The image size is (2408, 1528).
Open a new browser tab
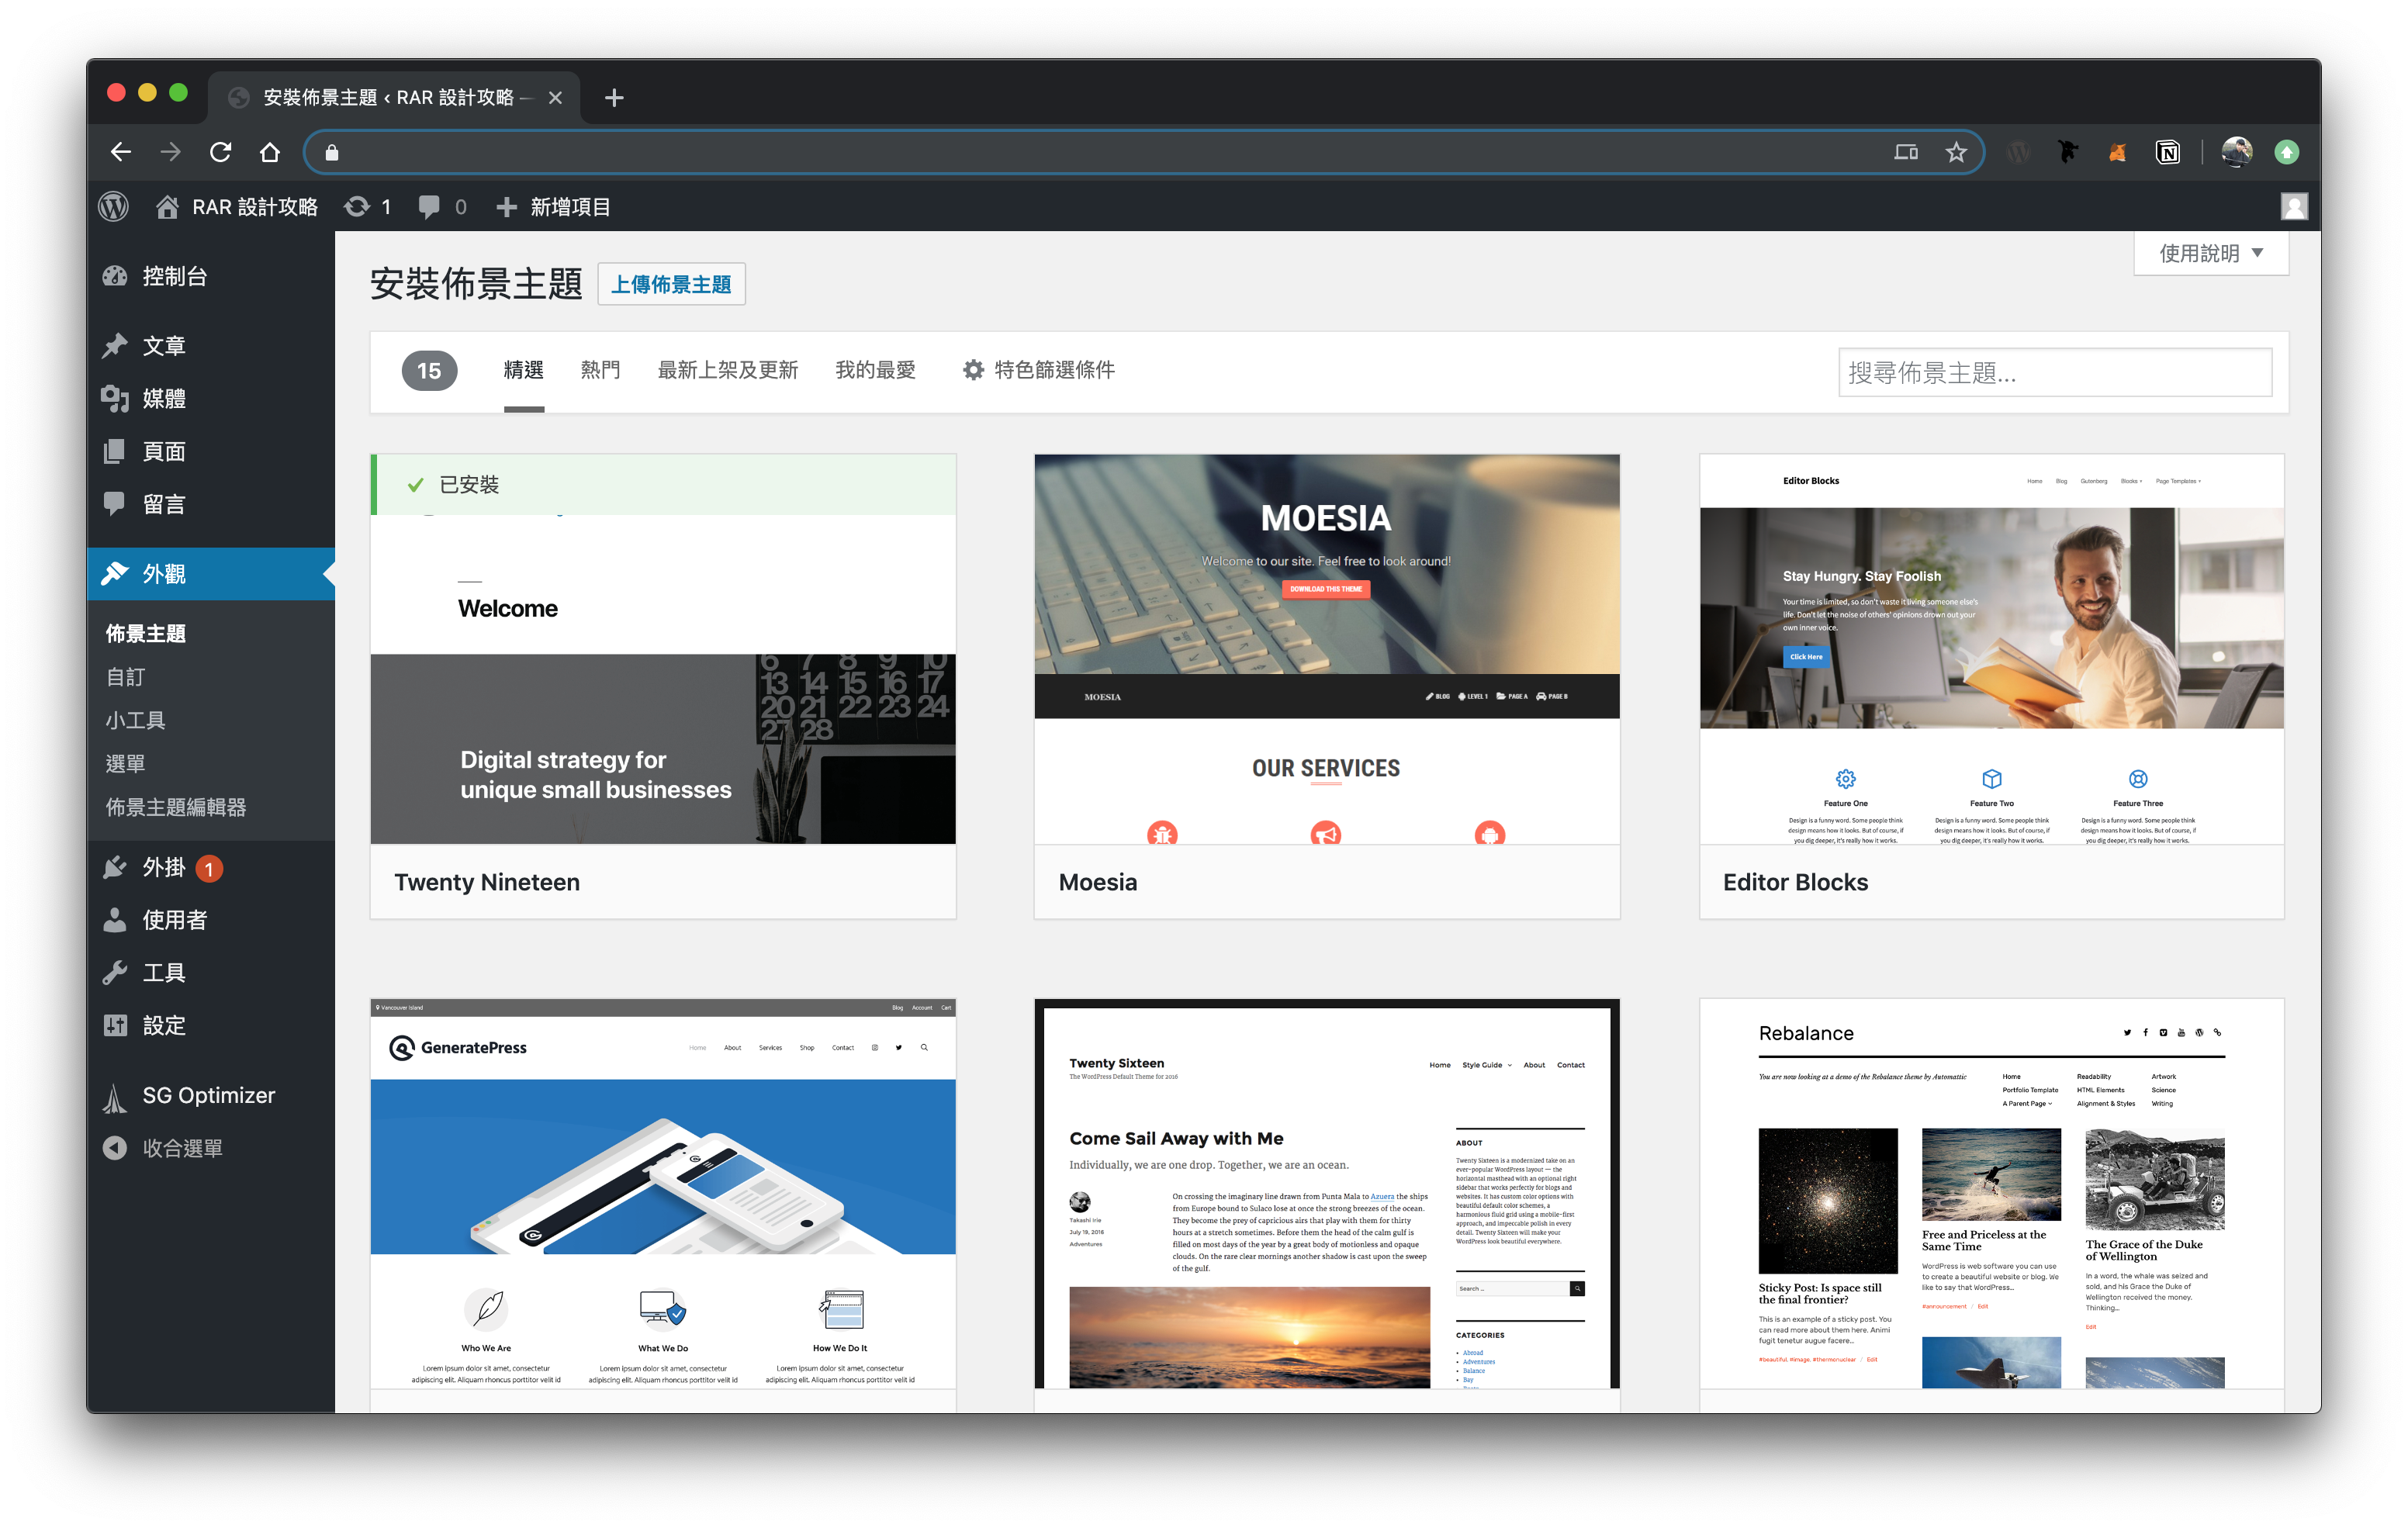(614, 97)
